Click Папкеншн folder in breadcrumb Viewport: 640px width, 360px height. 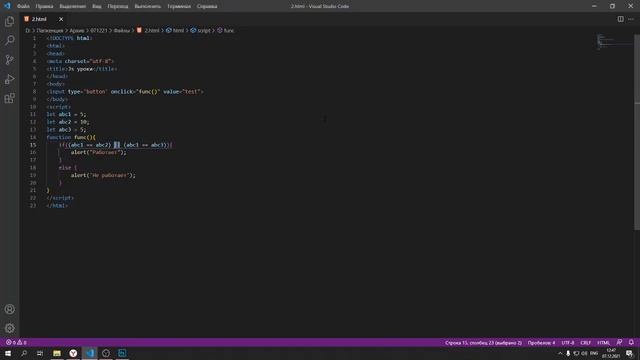(x=50, y=30)
